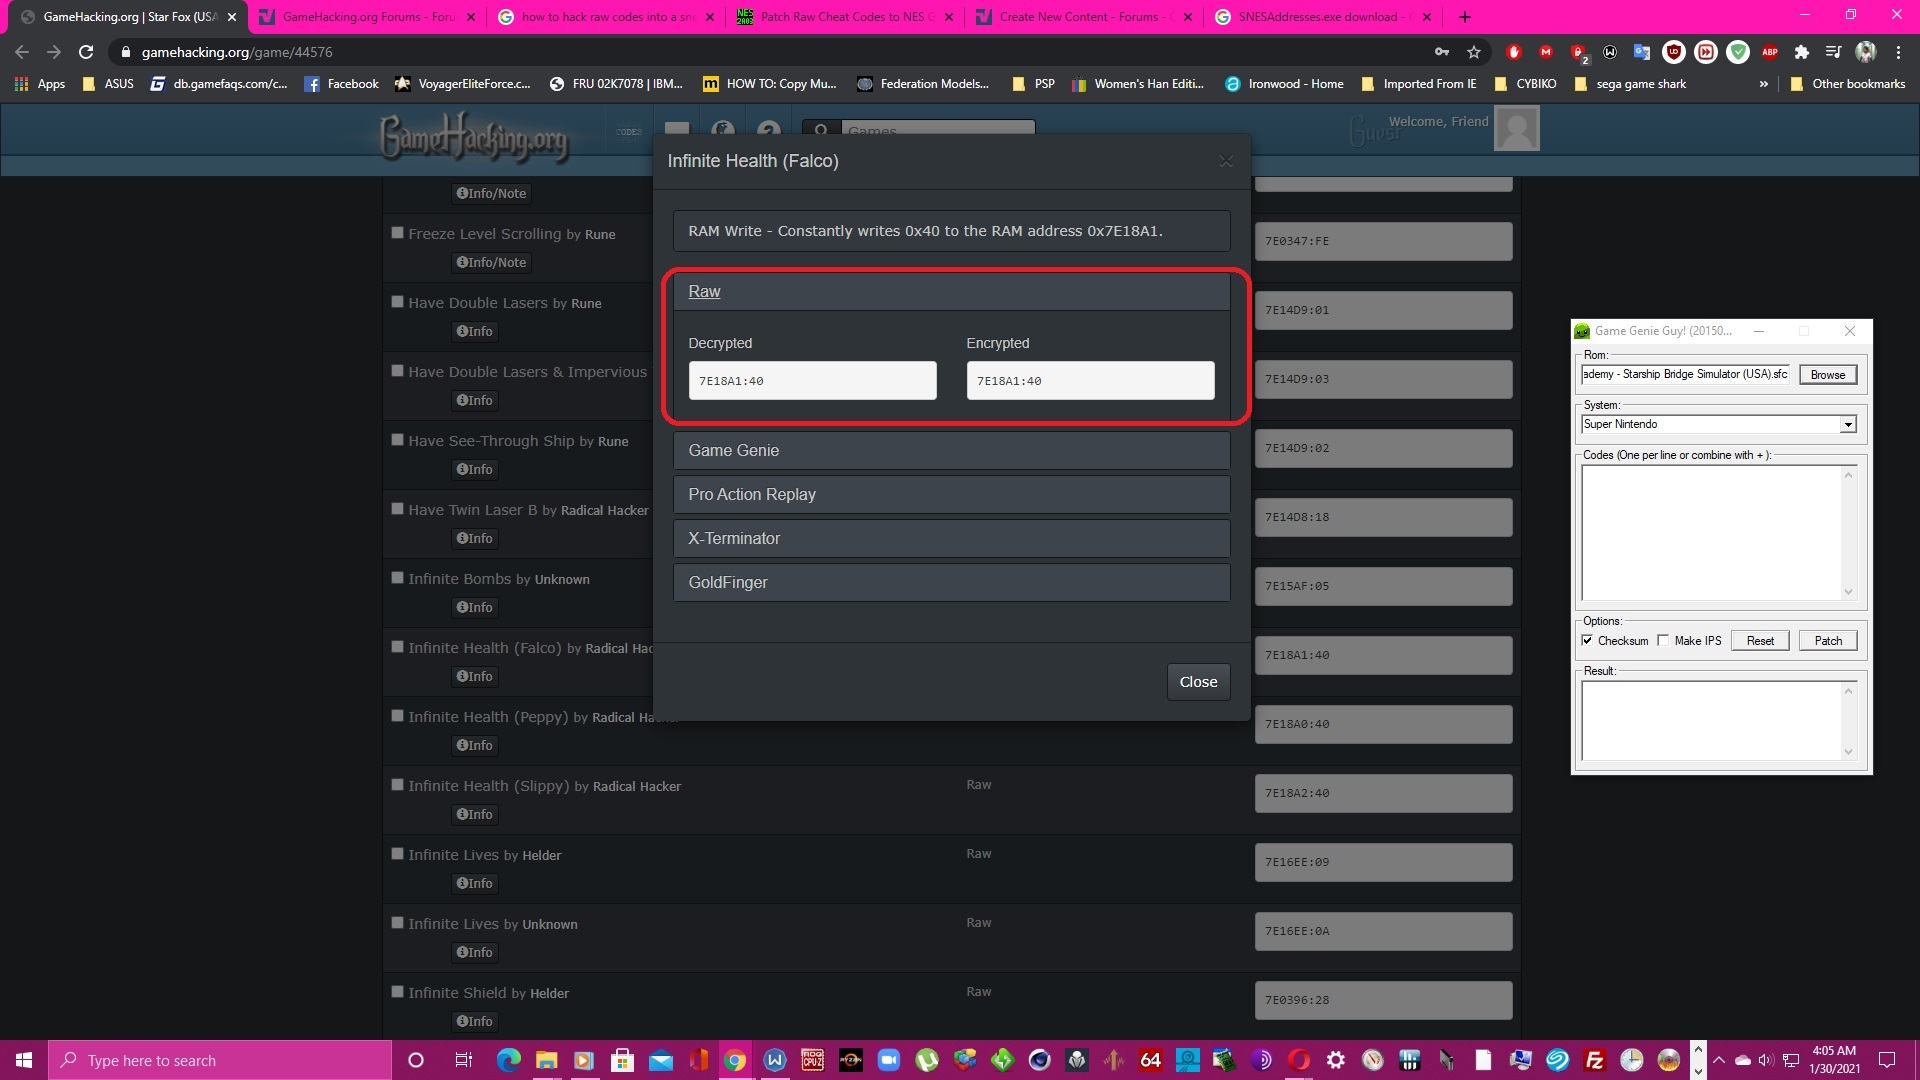Launch Zoom from the taskbar
Screen dimensions: 1920x1080
[888, 1060]
